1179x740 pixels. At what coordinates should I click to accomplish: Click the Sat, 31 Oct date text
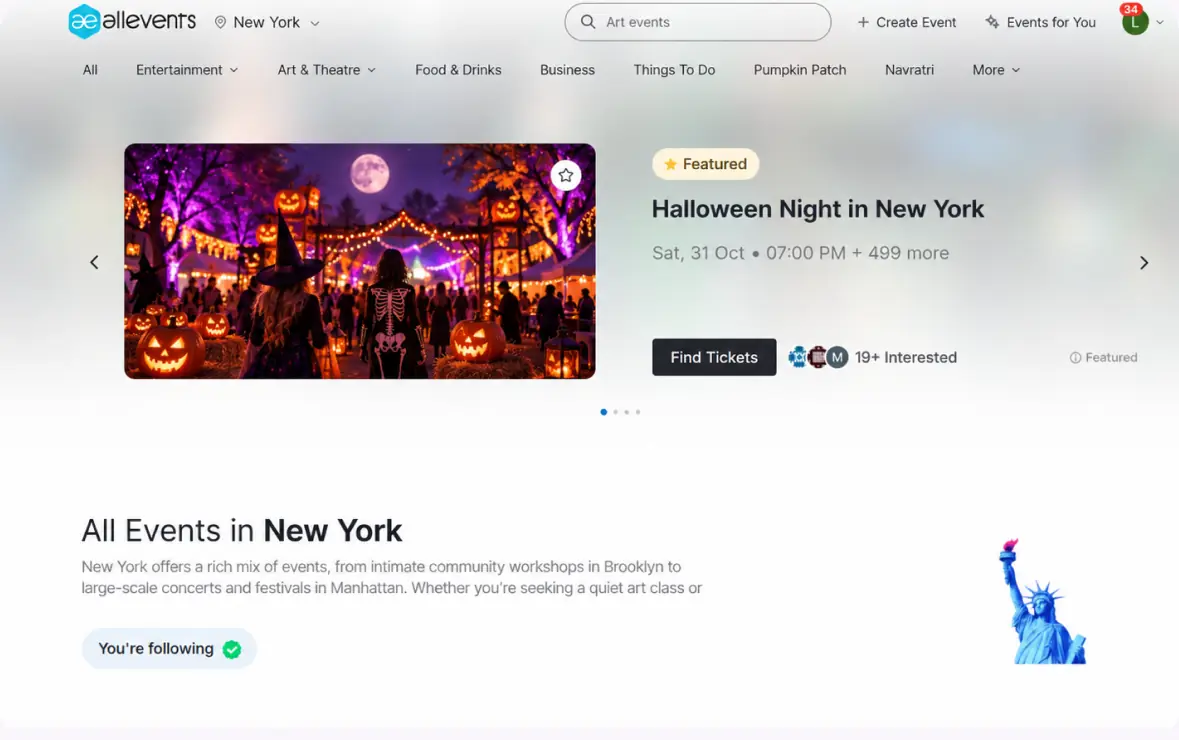click(698, 253)
